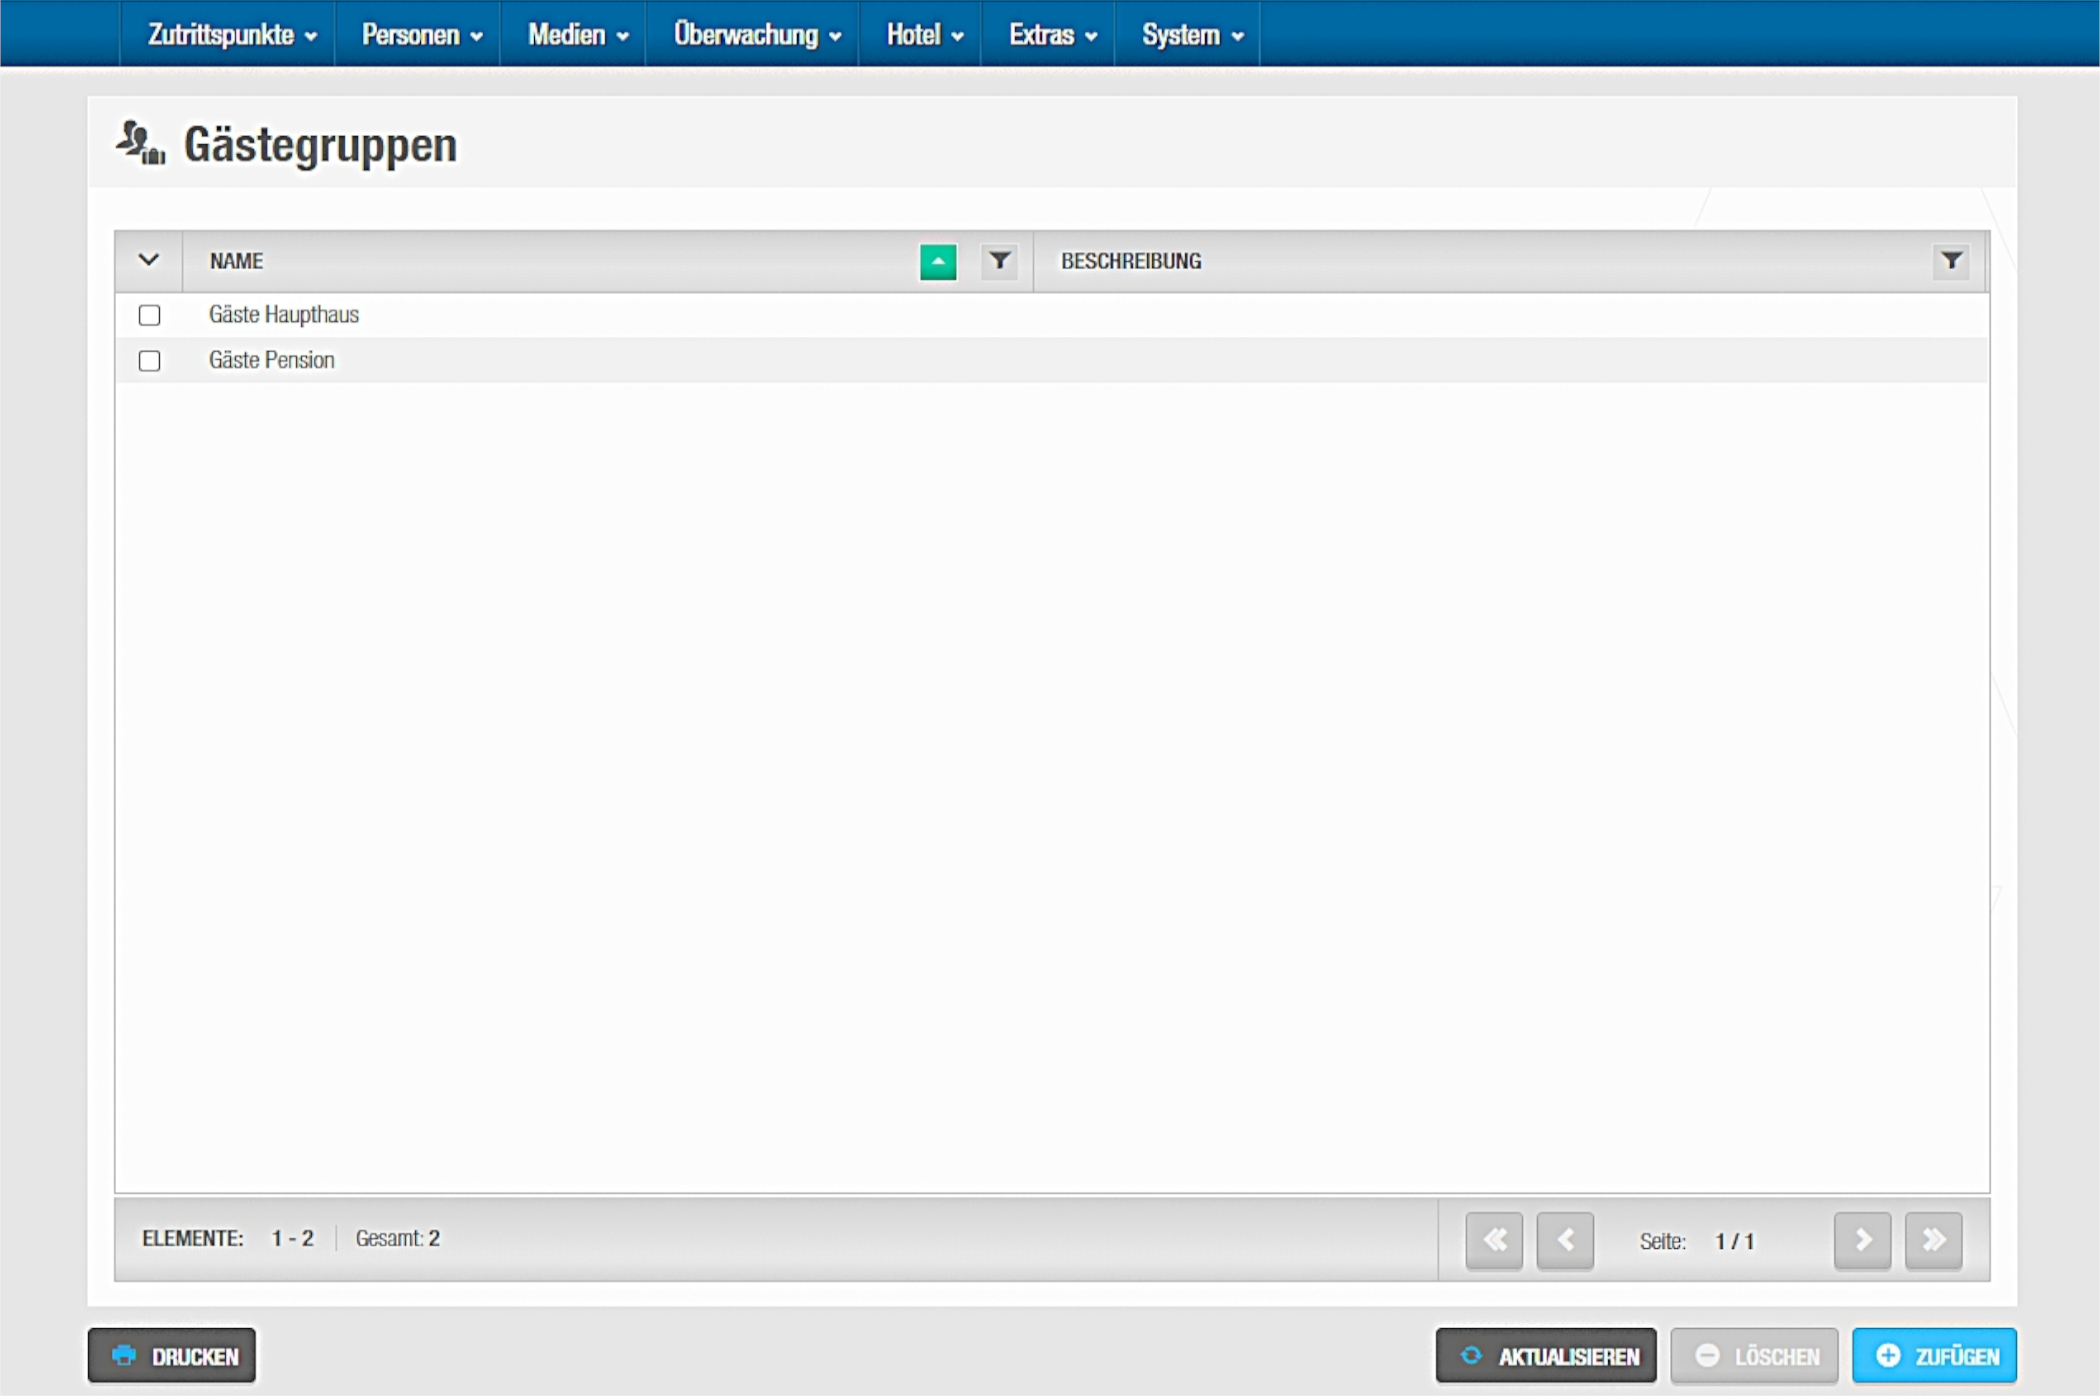Click the Drucken print button
The width and height of the screenshot is (2100, 1400).
click(x=172, y=1356)
